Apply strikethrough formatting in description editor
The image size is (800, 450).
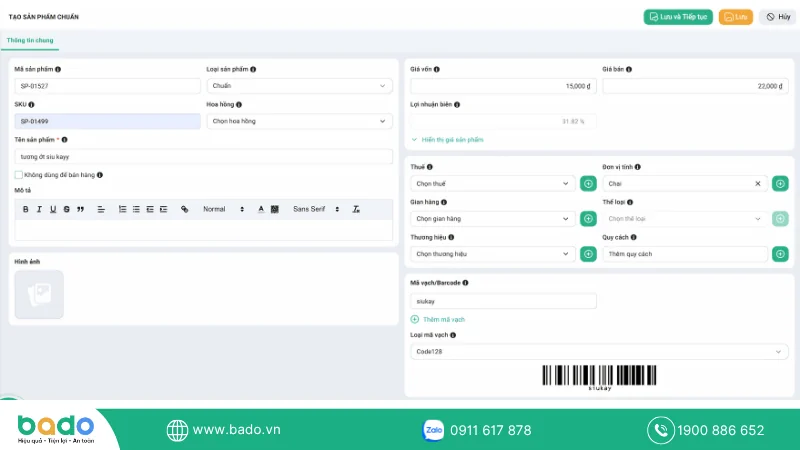click(66, 209)
